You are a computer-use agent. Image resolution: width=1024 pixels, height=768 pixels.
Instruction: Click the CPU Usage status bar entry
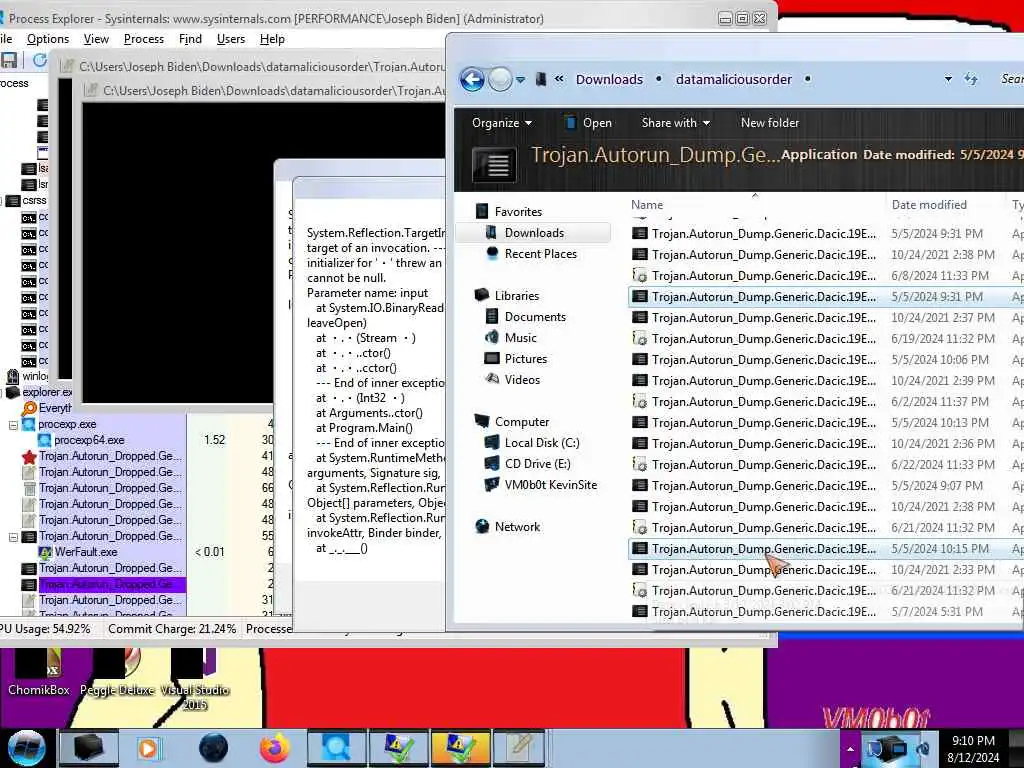[47, 629]
